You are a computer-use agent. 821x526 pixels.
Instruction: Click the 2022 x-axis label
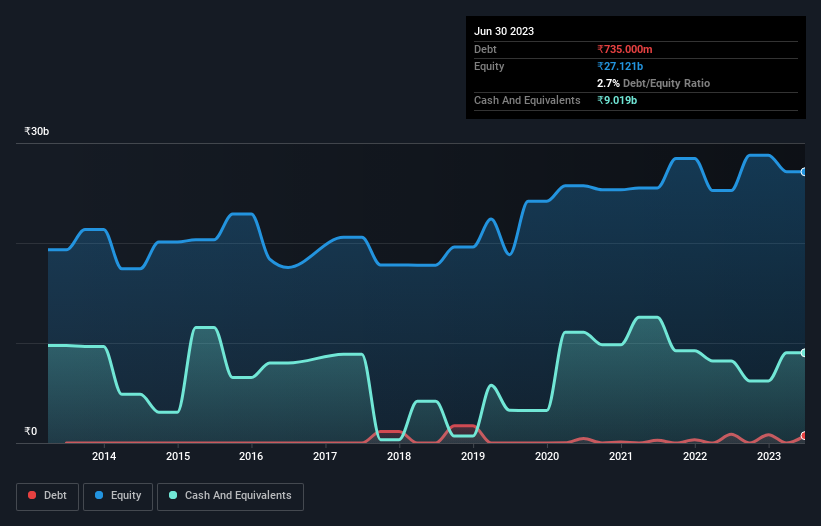click(x=695, y=456)
